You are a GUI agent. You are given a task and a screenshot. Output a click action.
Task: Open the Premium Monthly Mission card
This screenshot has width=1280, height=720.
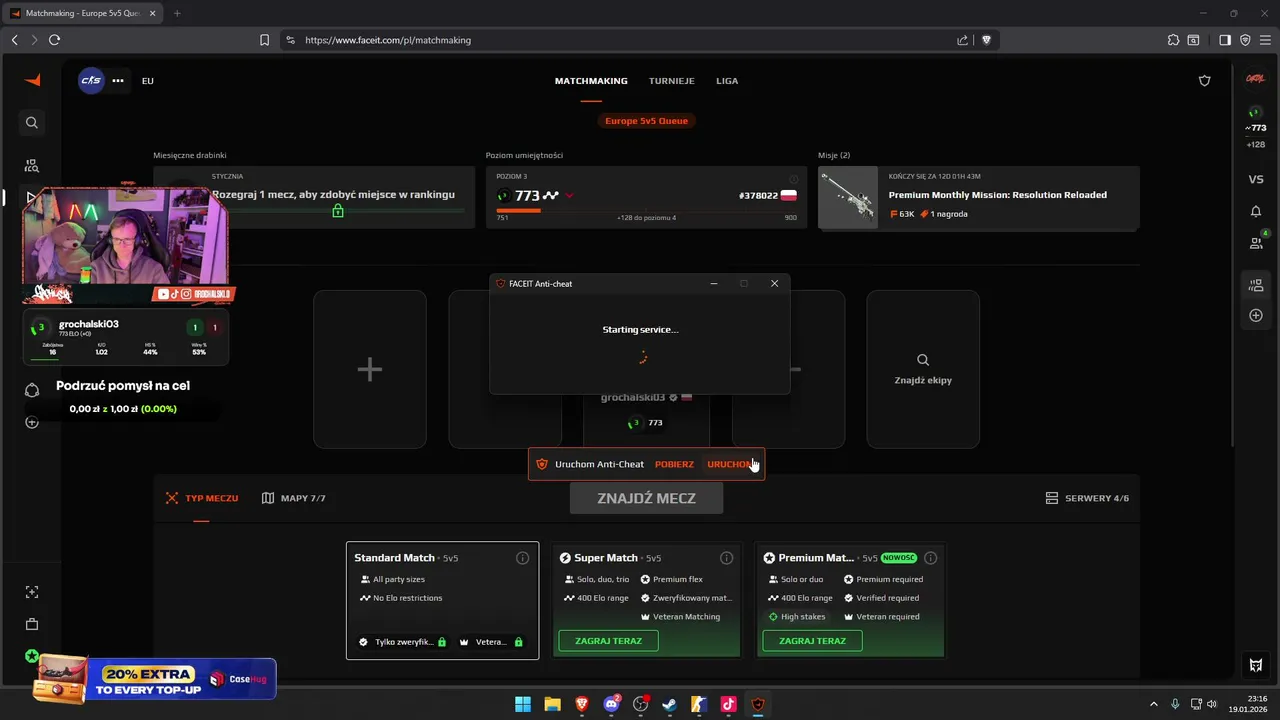978,197
